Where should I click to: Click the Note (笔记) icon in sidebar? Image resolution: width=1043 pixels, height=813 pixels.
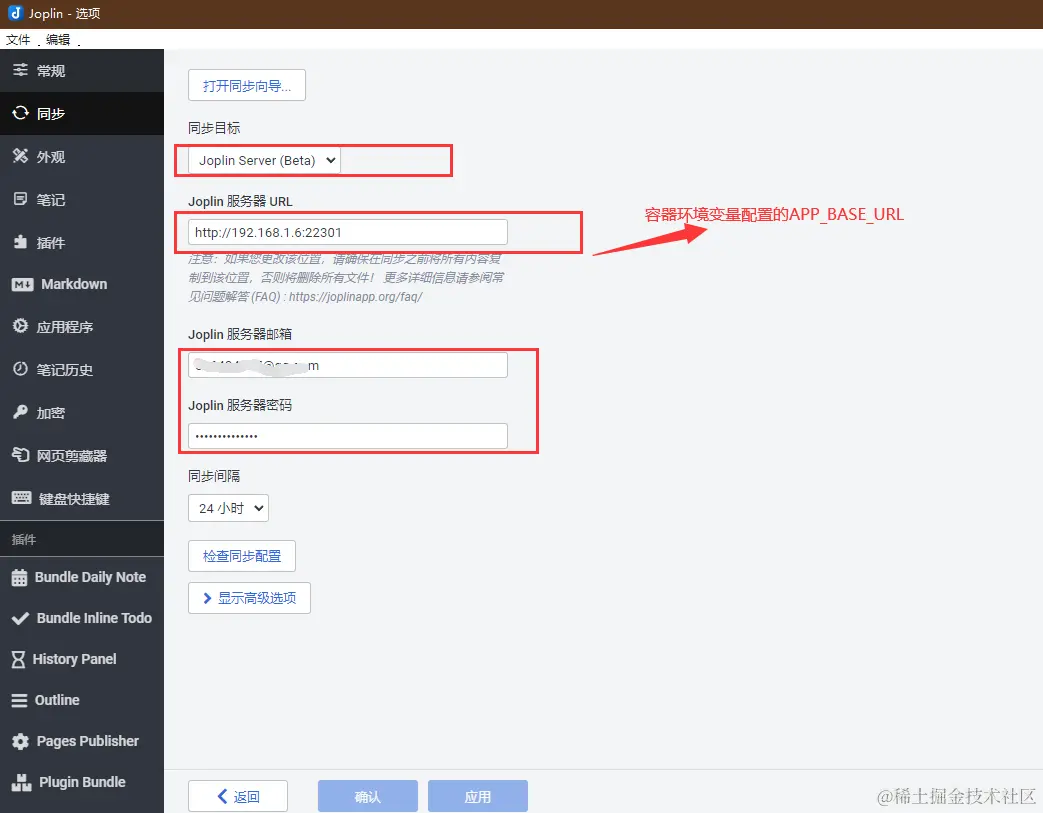[x=21, y=199]
